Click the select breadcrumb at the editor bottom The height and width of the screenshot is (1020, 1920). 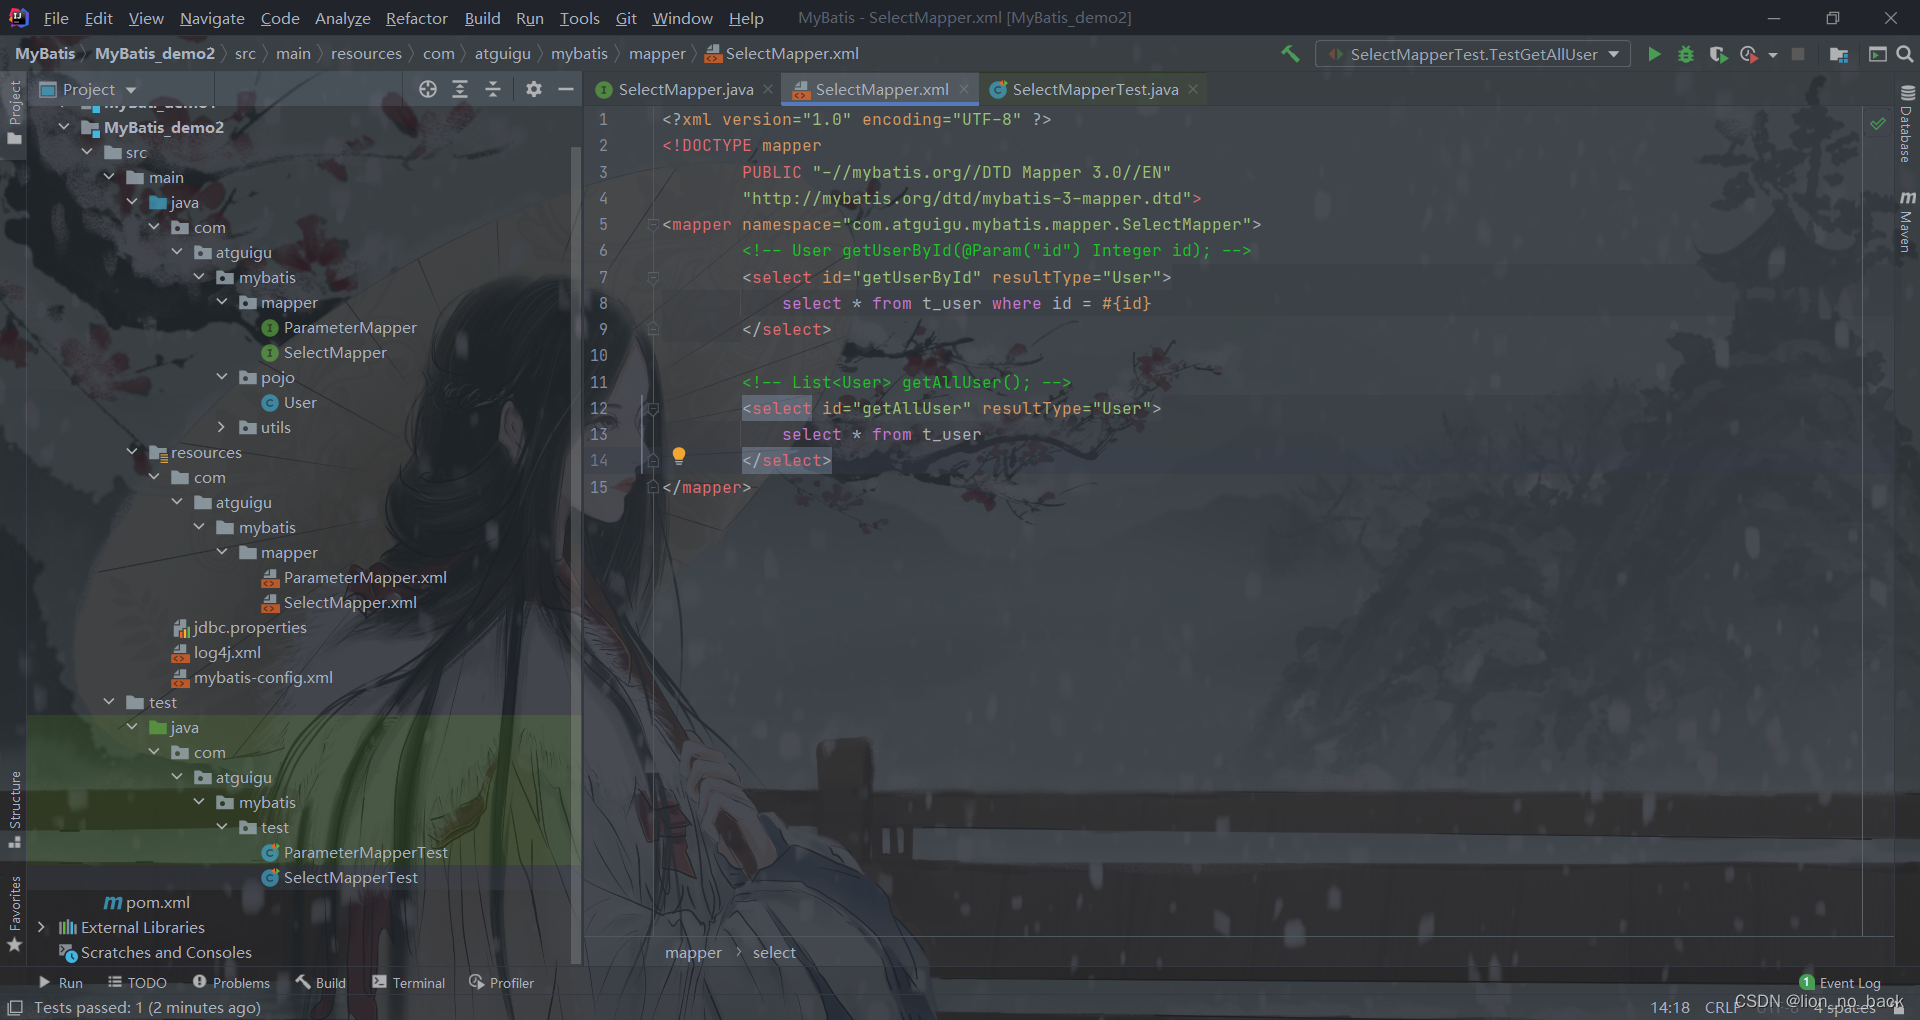tap(774, 952)
